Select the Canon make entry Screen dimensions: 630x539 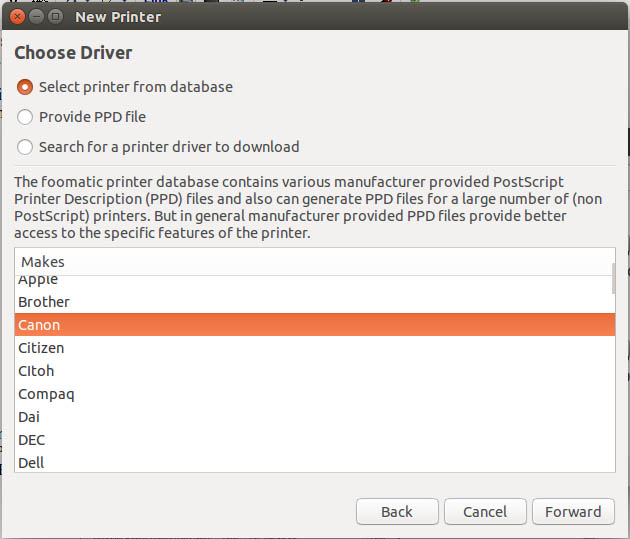pyautogui.click(x=40, y=325)
